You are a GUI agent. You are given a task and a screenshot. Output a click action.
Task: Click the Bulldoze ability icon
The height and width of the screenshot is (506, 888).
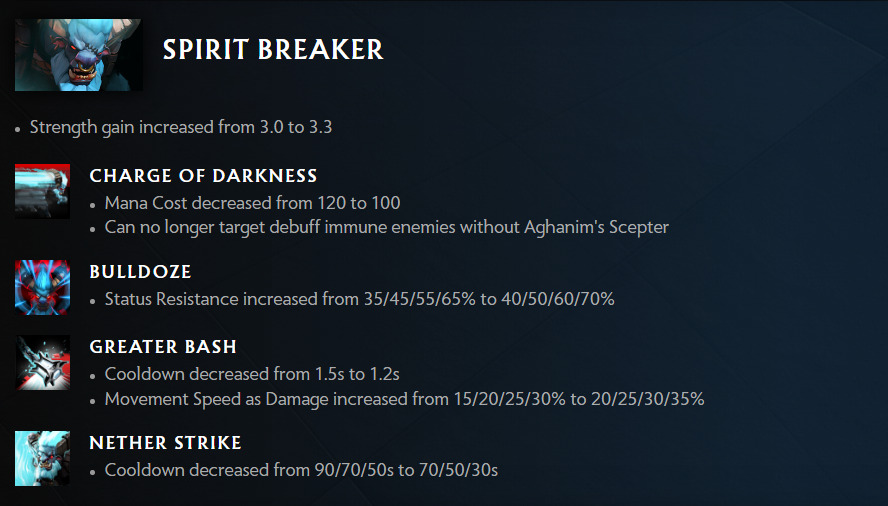click(42, 286)
